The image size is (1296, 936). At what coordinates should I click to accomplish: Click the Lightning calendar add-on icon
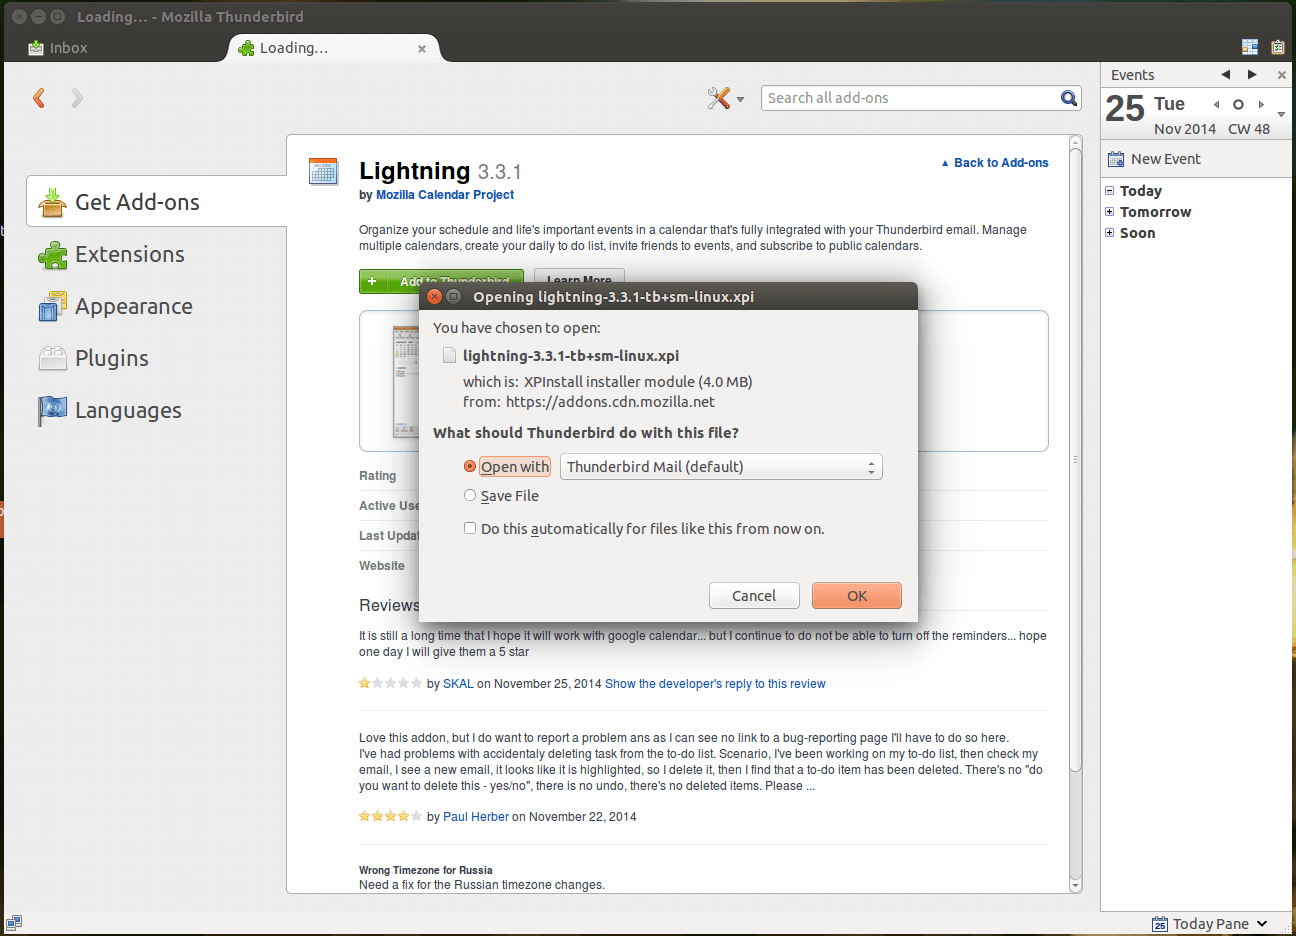pos(323,171)
